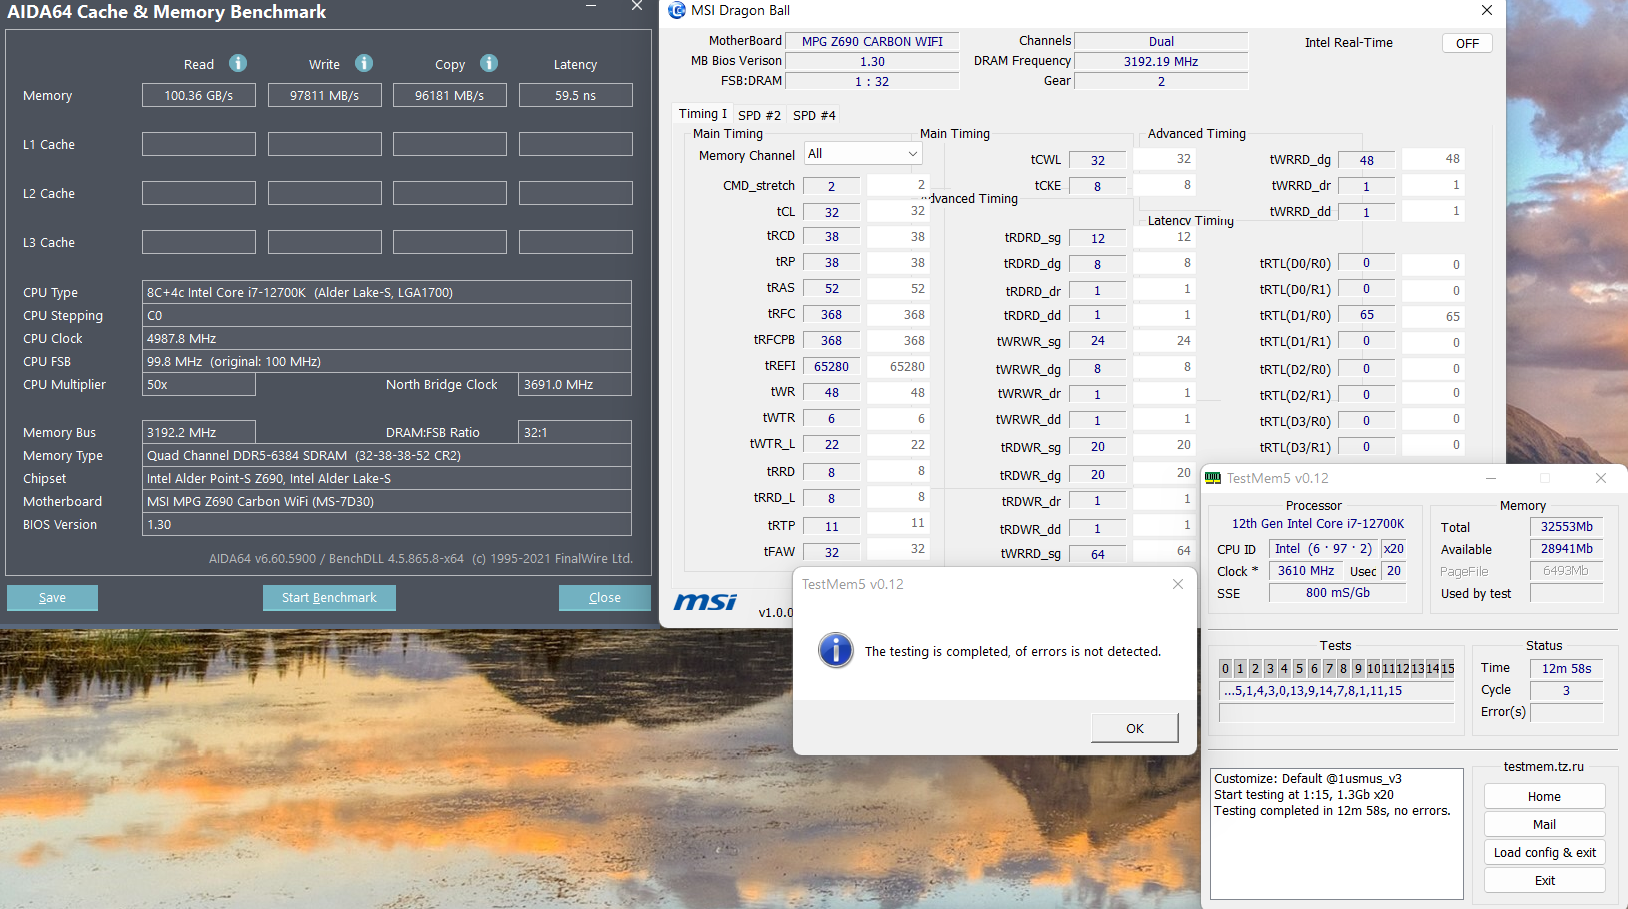The width and height of the screenshot is (1628, 909).
Task: Select the tWRWR_sg blue value field
Action: click(x=1097, y=341)
